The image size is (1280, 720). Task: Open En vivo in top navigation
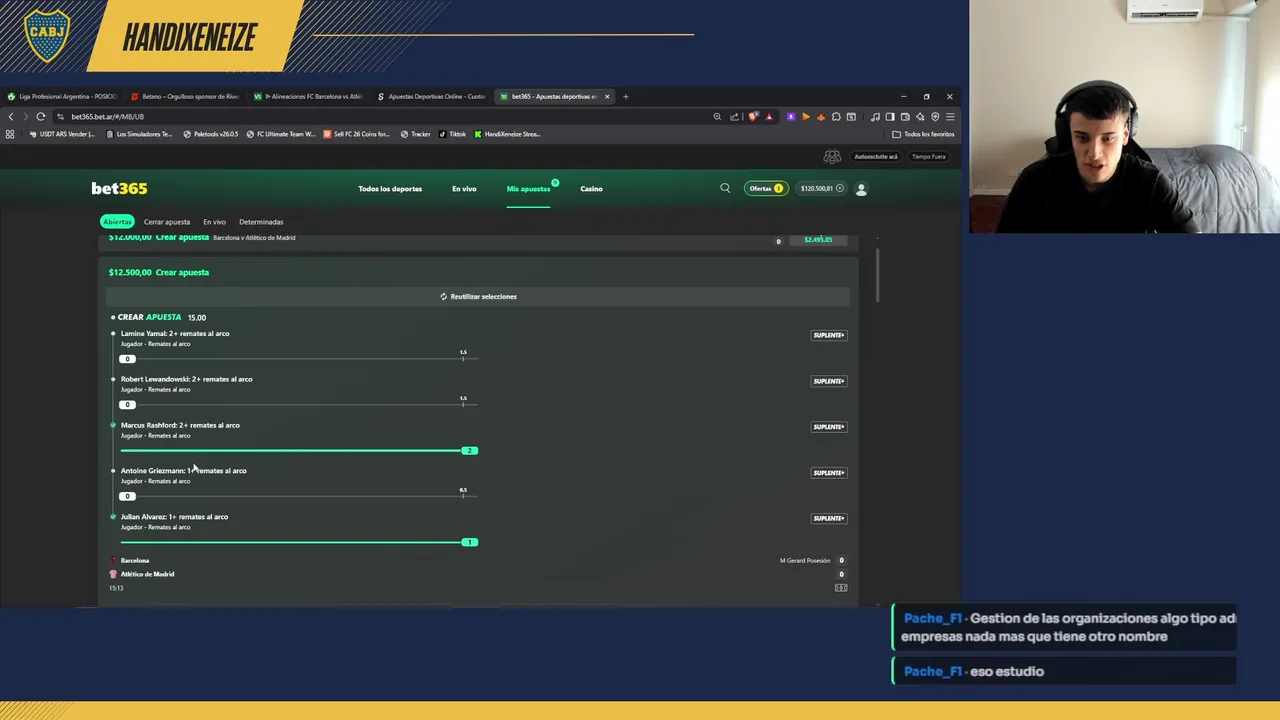click(x=464, y=189)
